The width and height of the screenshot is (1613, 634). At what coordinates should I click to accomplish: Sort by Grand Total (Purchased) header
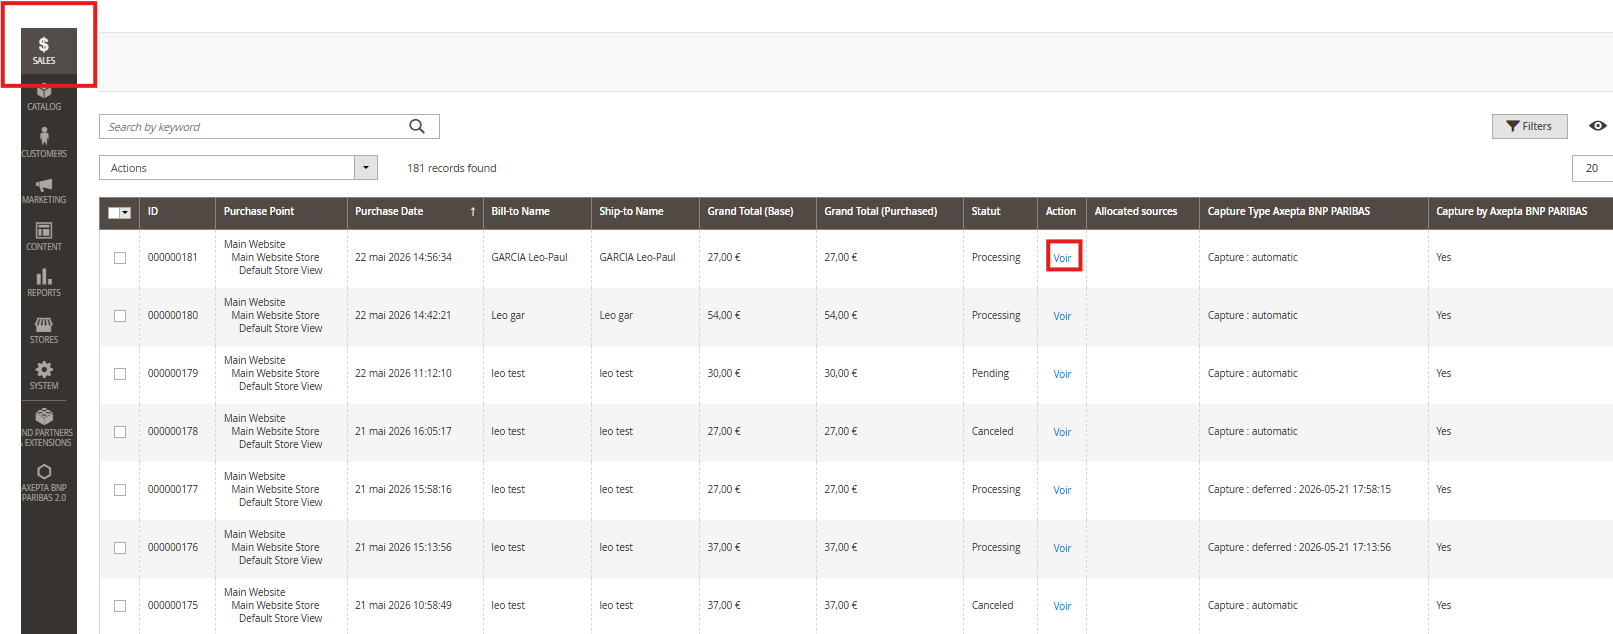(x=890, y=212)
